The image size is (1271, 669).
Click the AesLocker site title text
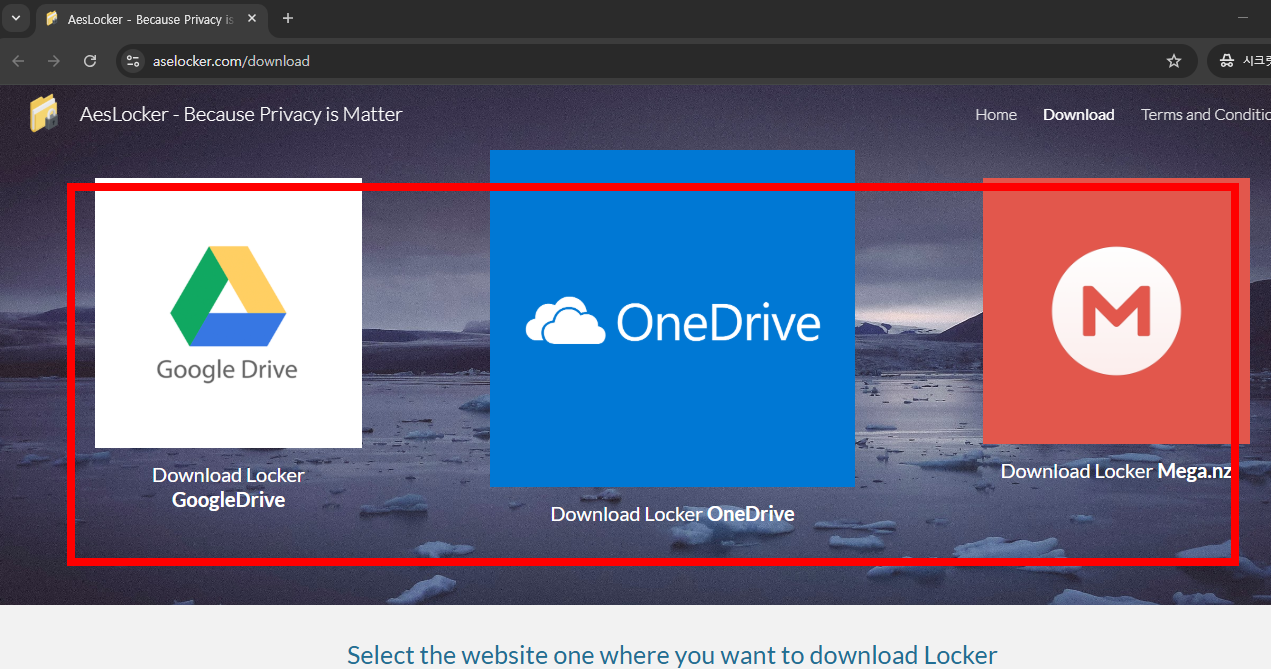coord(241,114)
